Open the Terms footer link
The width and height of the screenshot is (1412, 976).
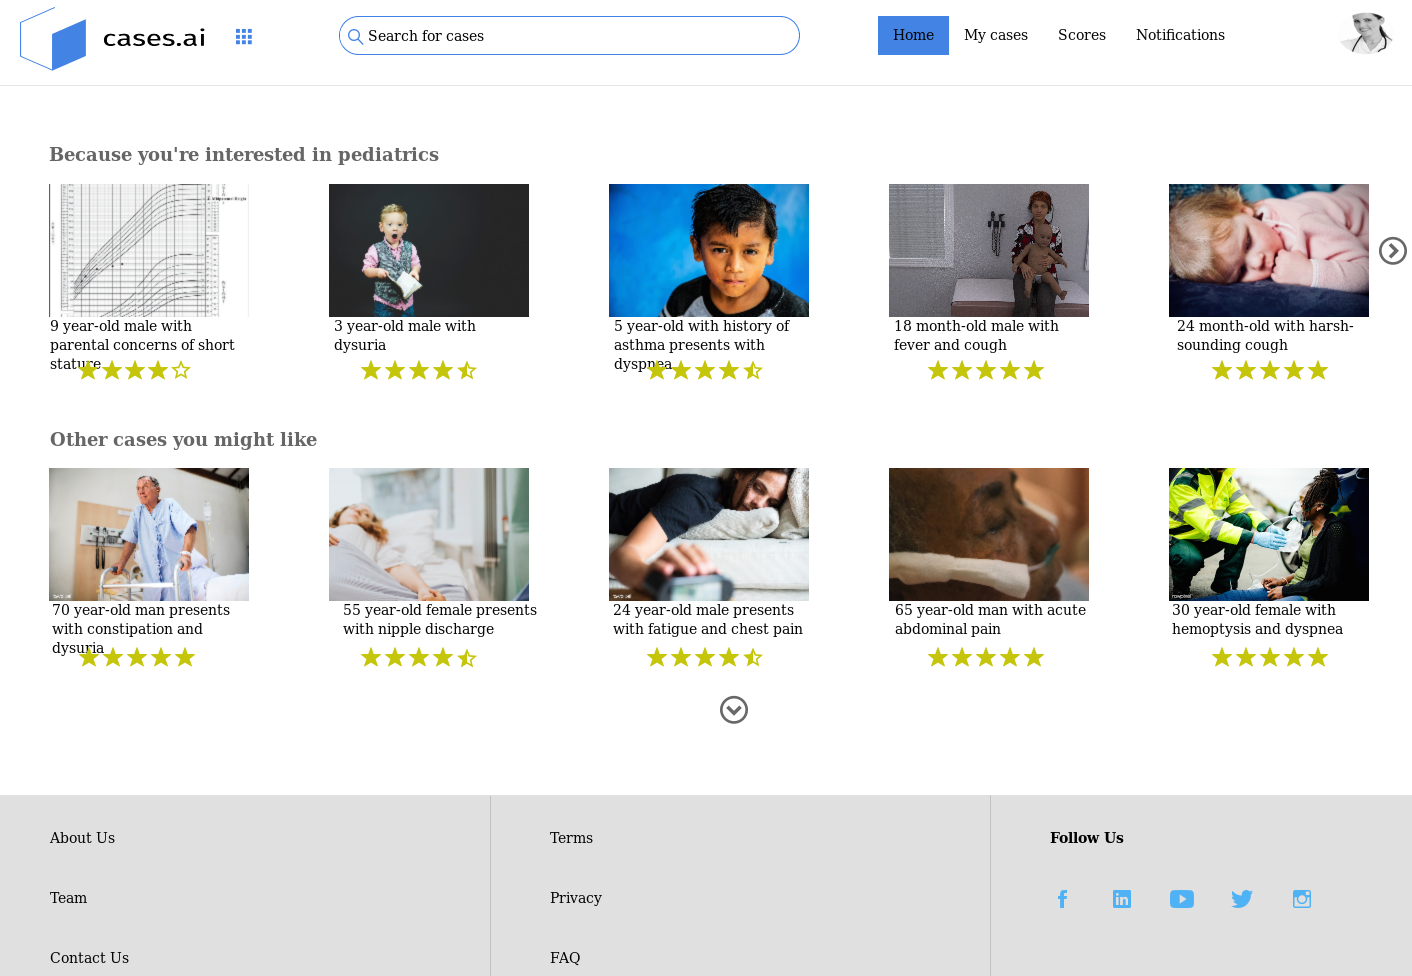571,838
